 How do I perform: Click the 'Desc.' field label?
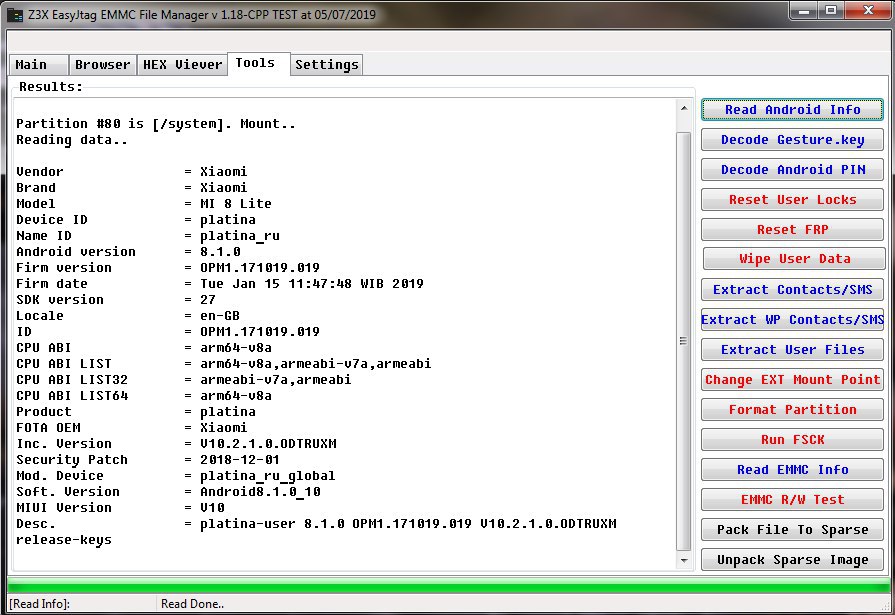tap(36, 524)
